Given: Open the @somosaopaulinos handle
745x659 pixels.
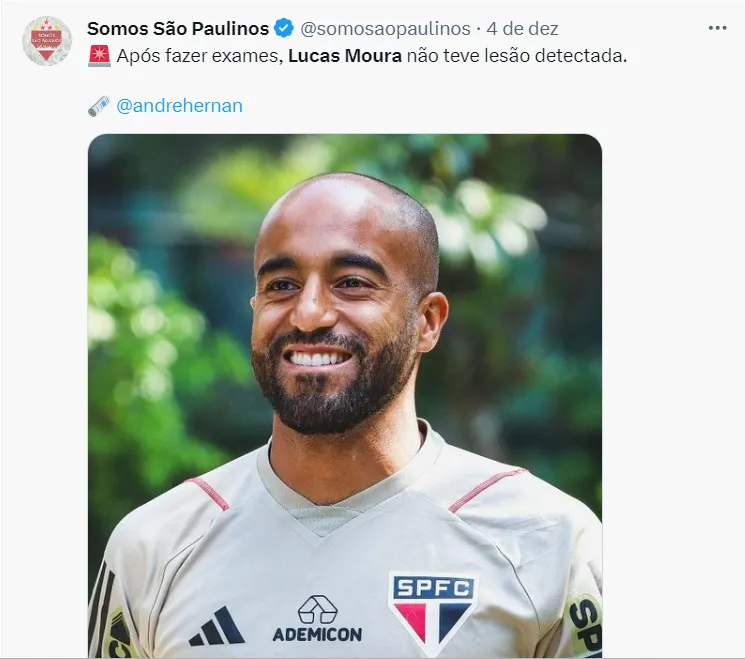Looking at the screenshot, I should pyautogui.click(x=385, y=29).
